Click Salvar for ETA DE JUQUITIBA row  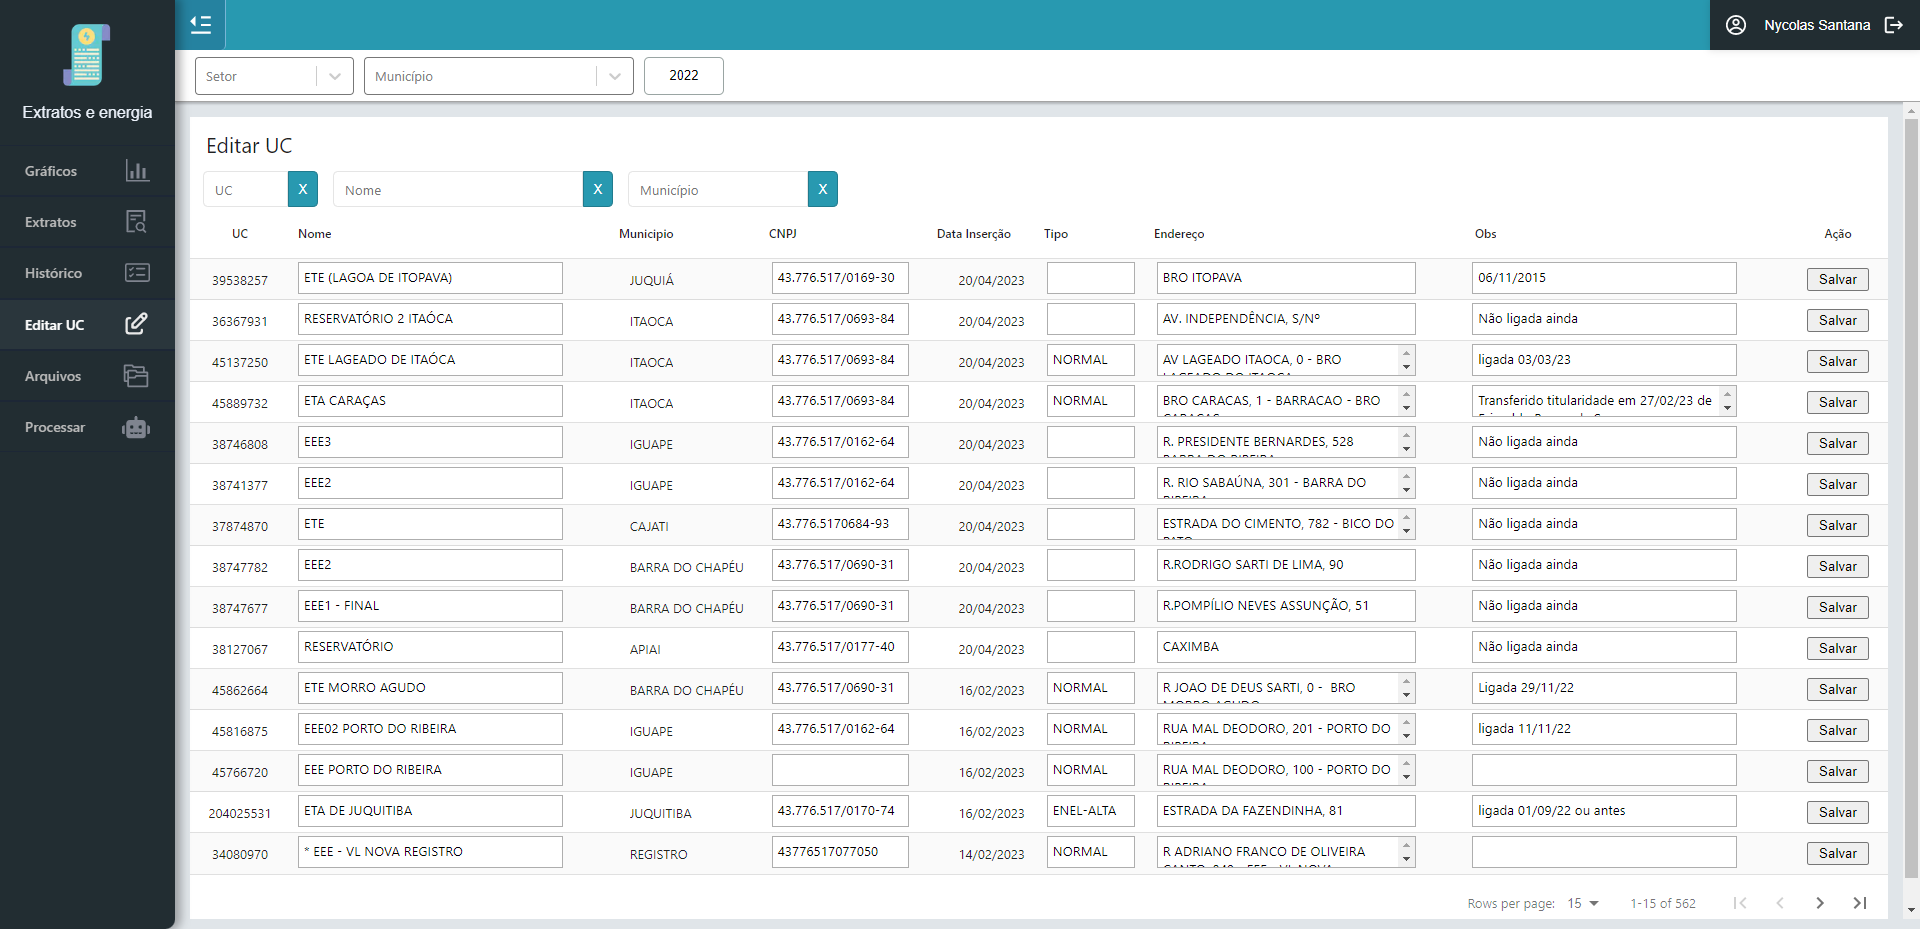click(x=1837, y=813)
